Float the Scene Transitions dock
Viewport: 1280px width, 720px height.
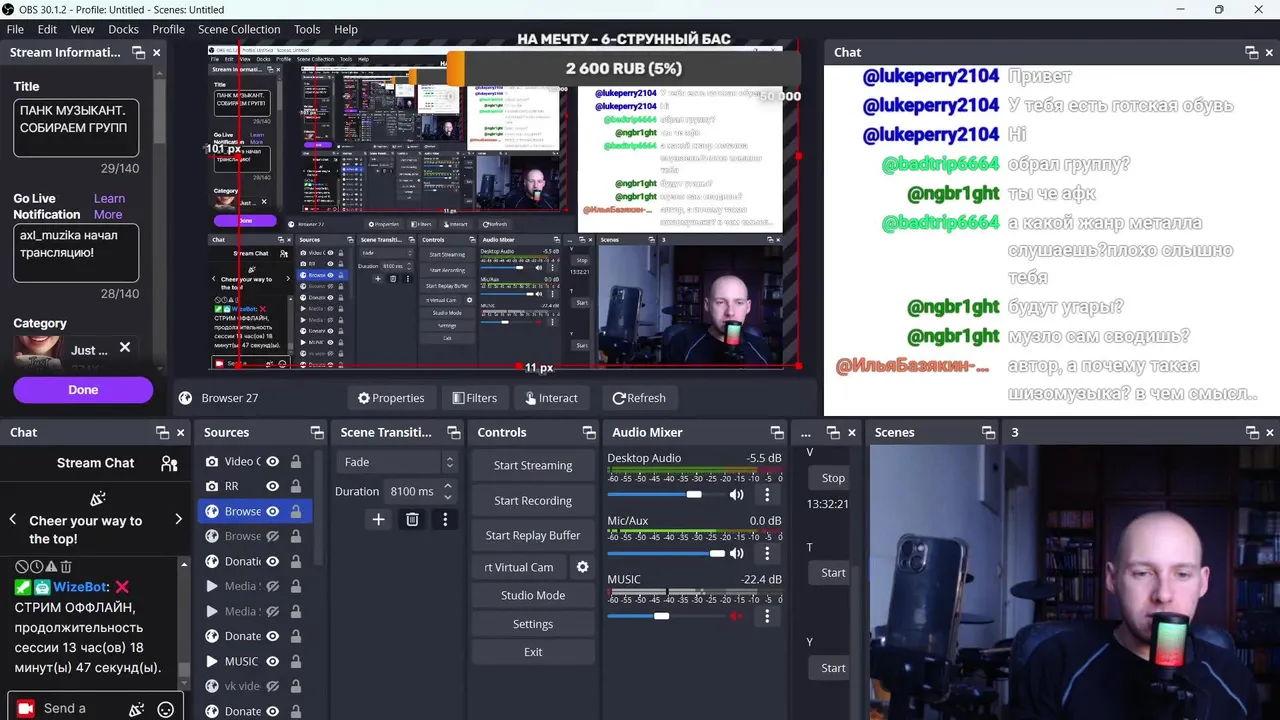coord(453,432)
